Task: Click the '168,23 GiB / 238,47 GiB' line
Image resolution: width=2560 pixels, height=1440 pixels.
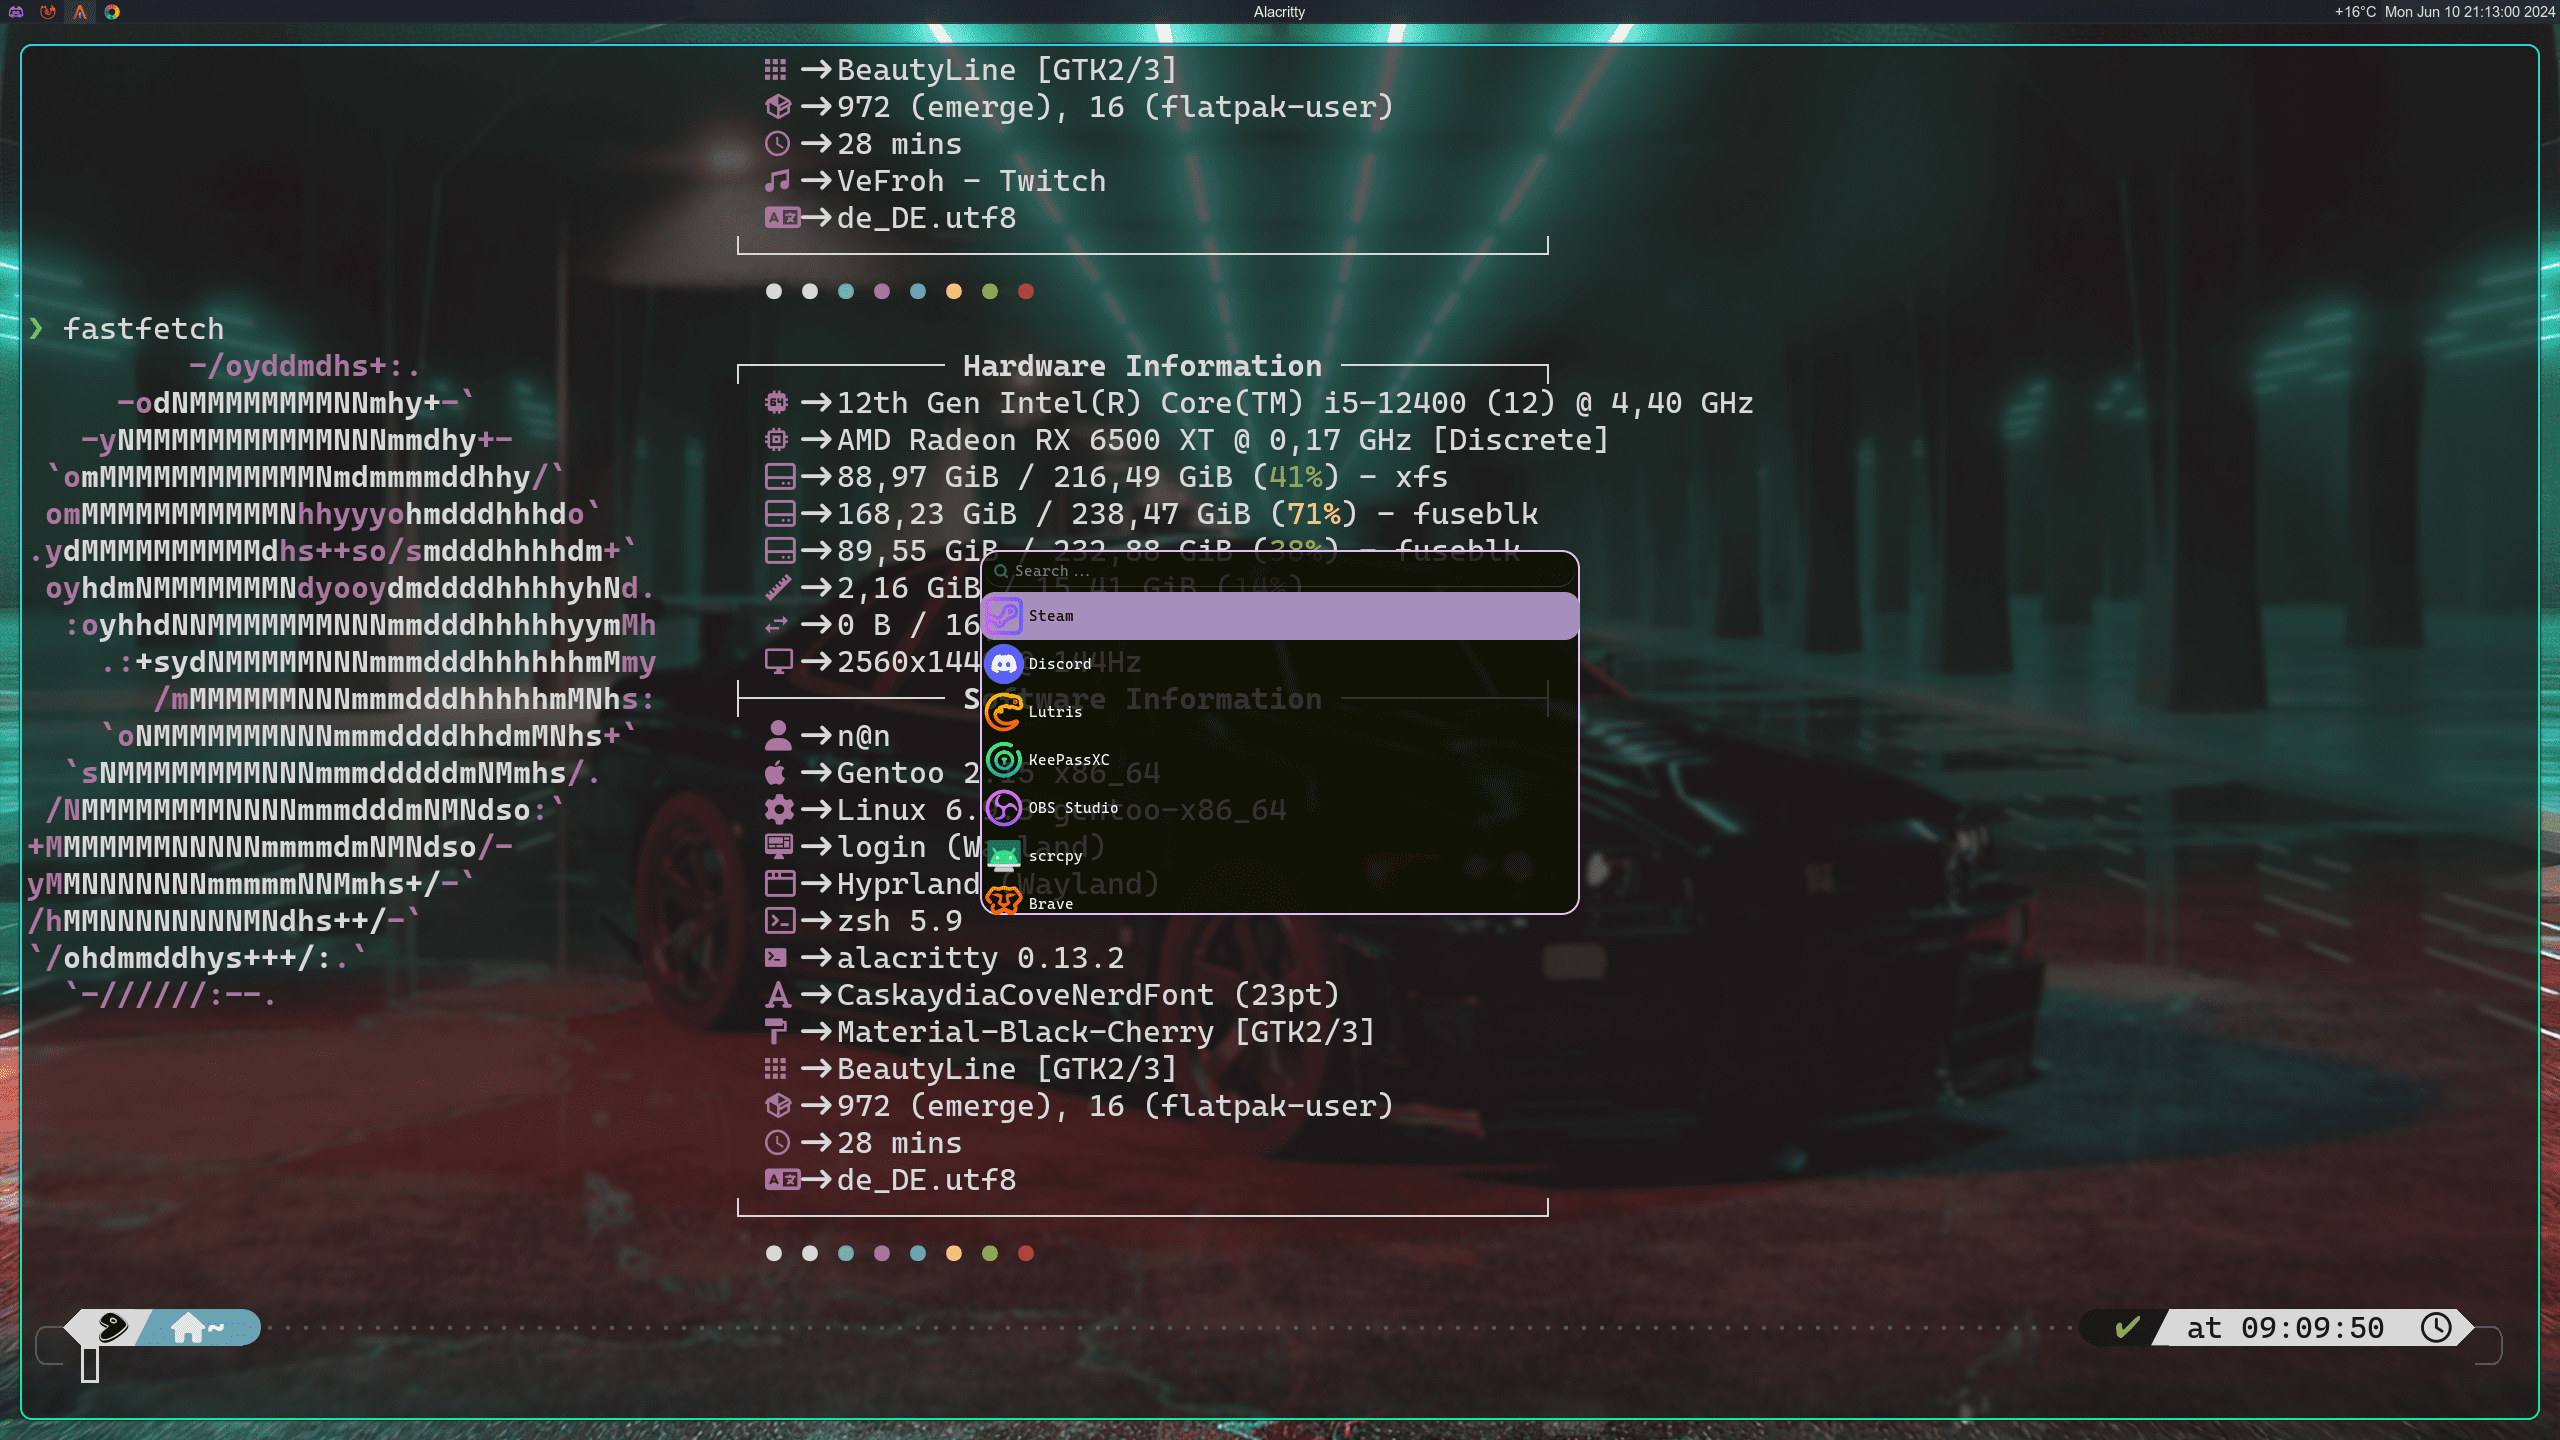Action: pyautogui.click(x=1187, y=514)
